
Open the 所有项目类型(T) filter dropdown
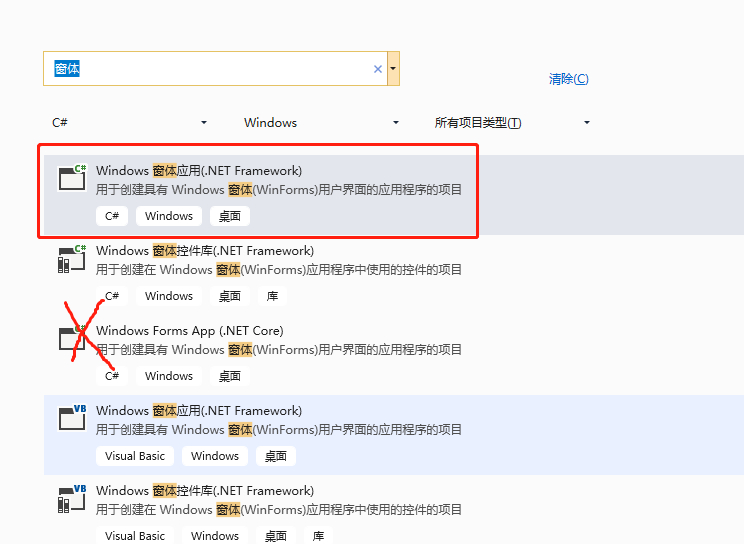(x=512, y=122)
